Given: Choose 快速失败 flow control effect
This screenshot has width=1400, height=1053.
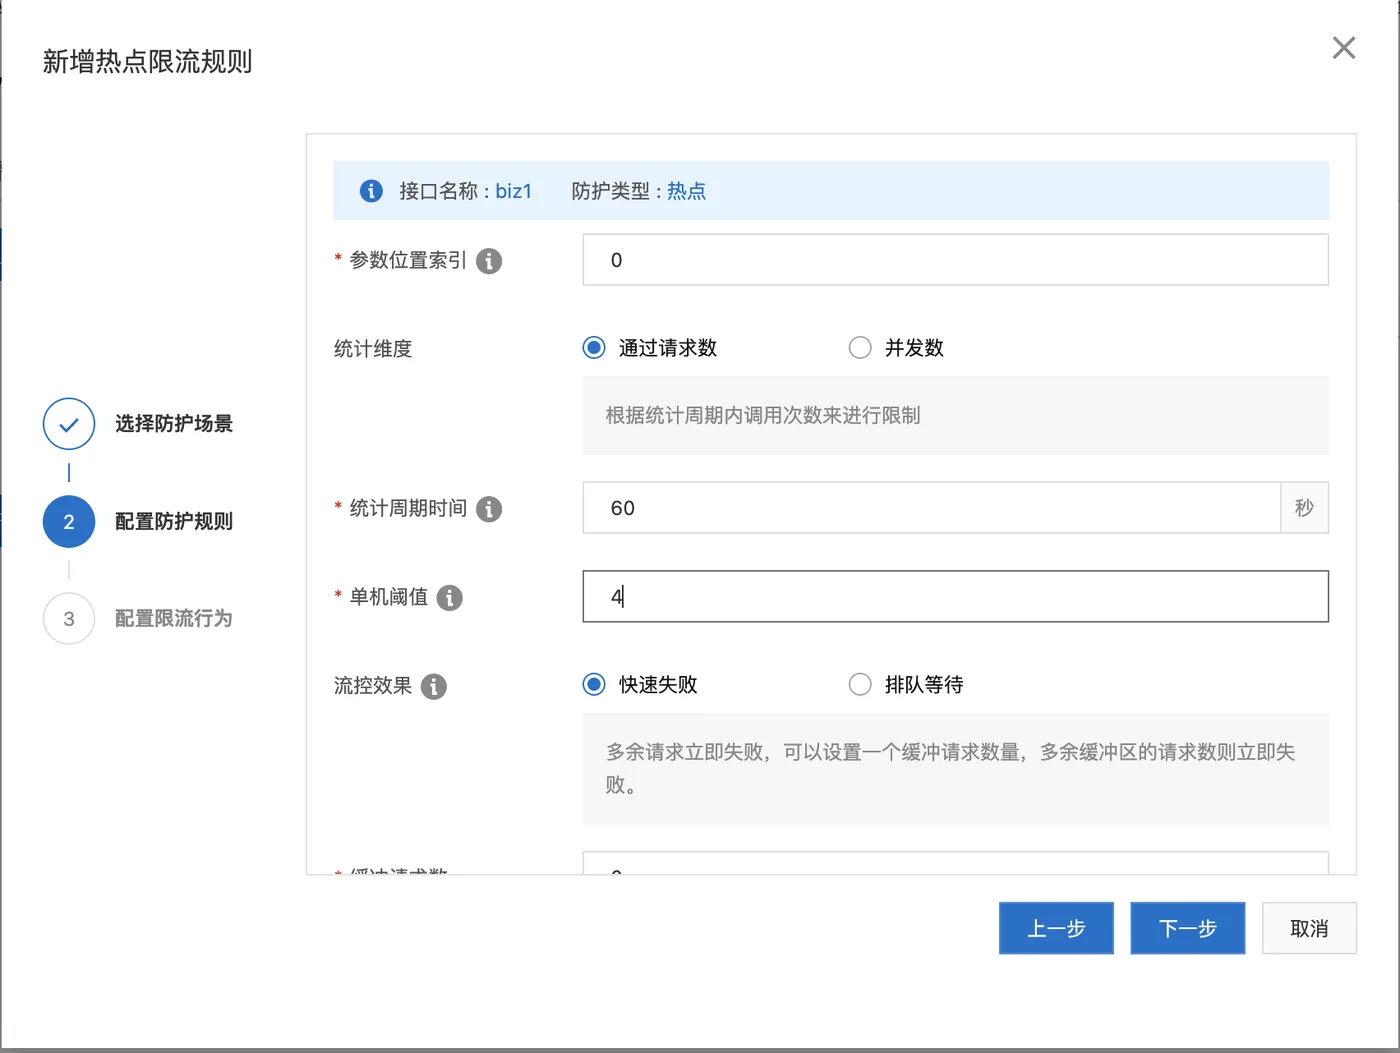Looking at the screenshot, I should pos(594,685).
